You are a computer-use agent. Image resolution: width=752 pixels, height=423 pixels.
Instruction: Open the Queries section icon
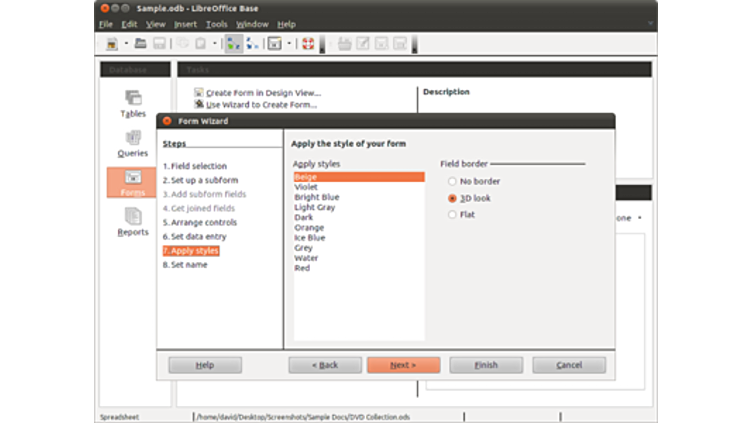click(x=133, y=138)
